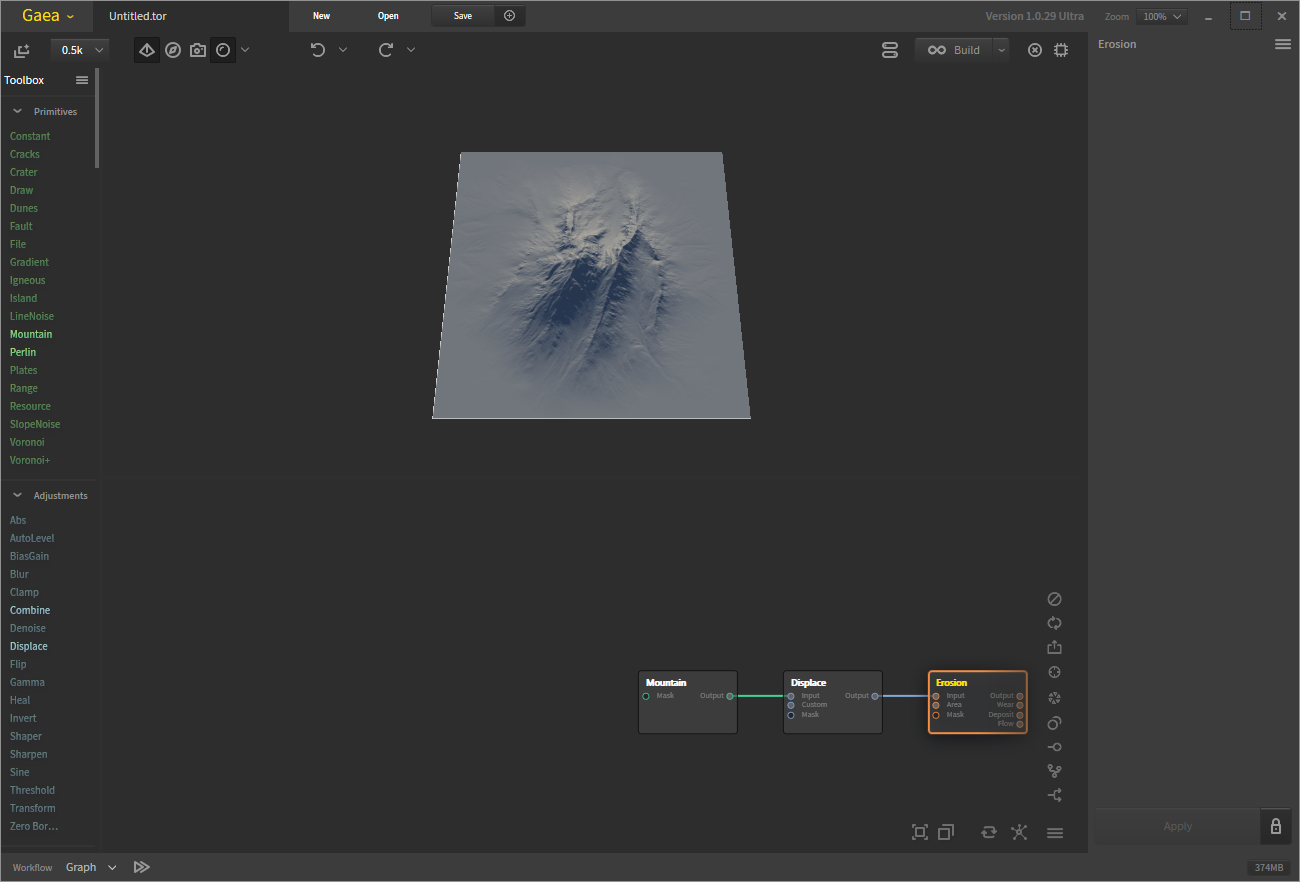Select the compass navigation icon in the toolbar
Screen dimensions: 1300x882
[172, 49]
